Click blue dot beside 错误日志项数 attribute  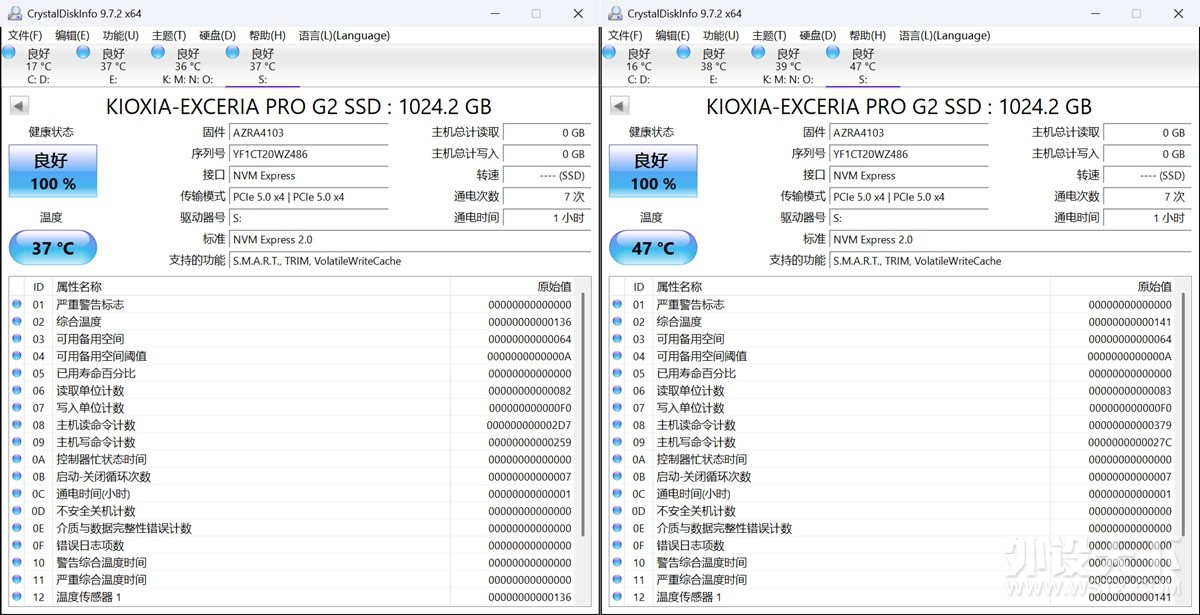17,545
